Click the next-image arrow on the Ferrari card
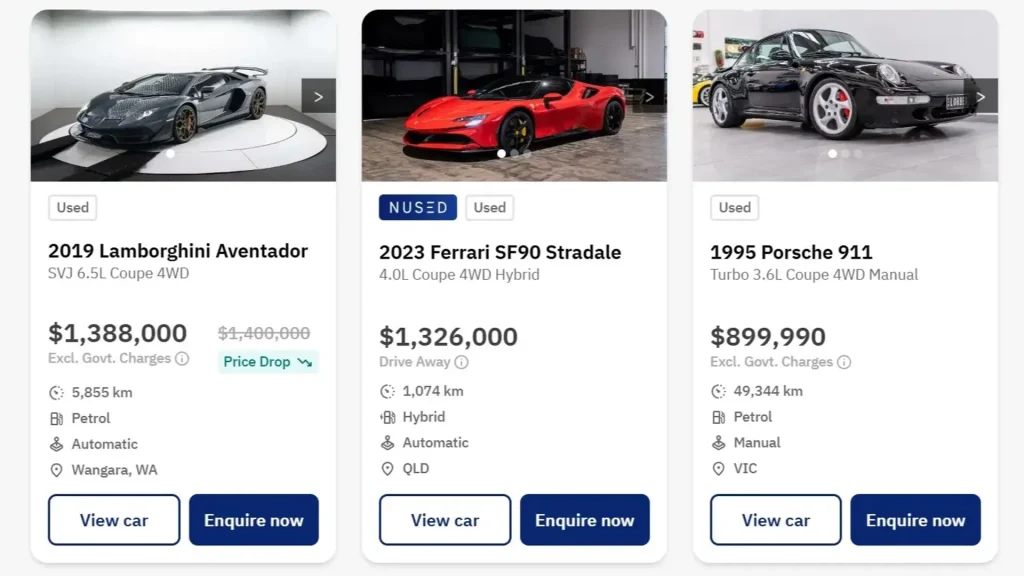 tap(650, 96)
